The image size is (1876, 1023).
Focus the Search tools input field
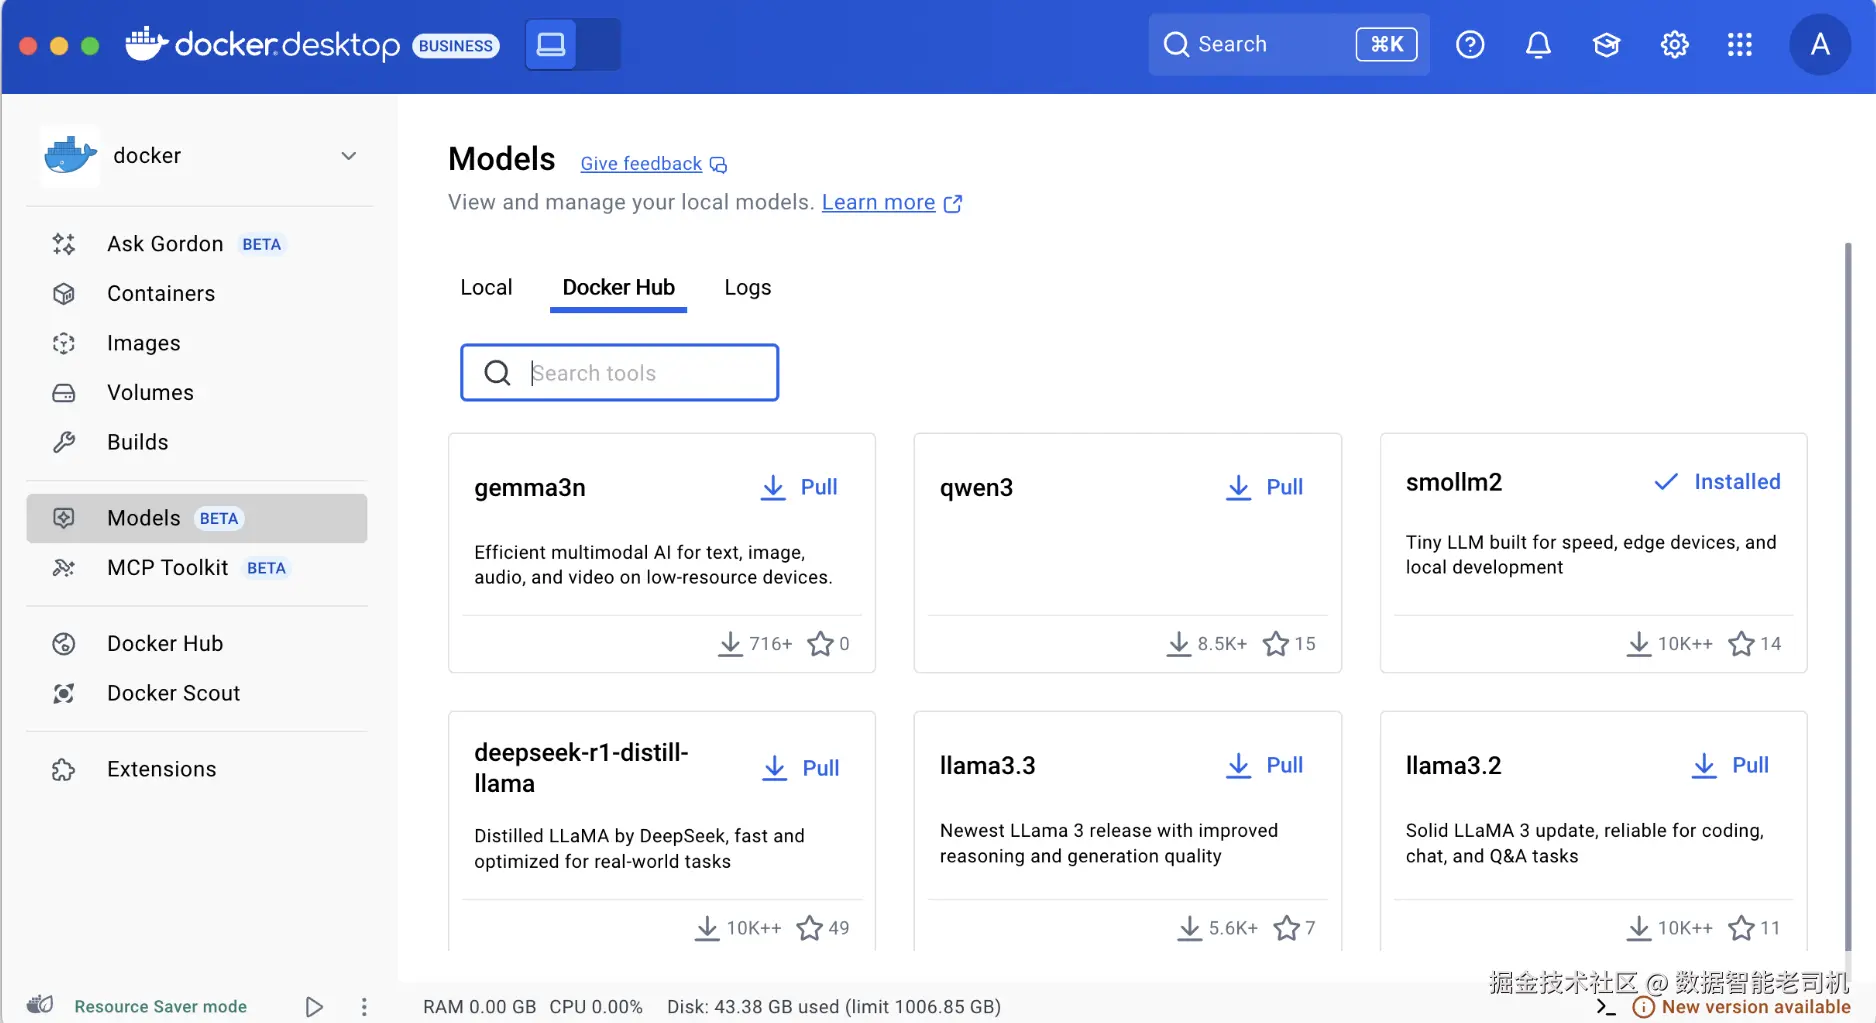point(619,373)
